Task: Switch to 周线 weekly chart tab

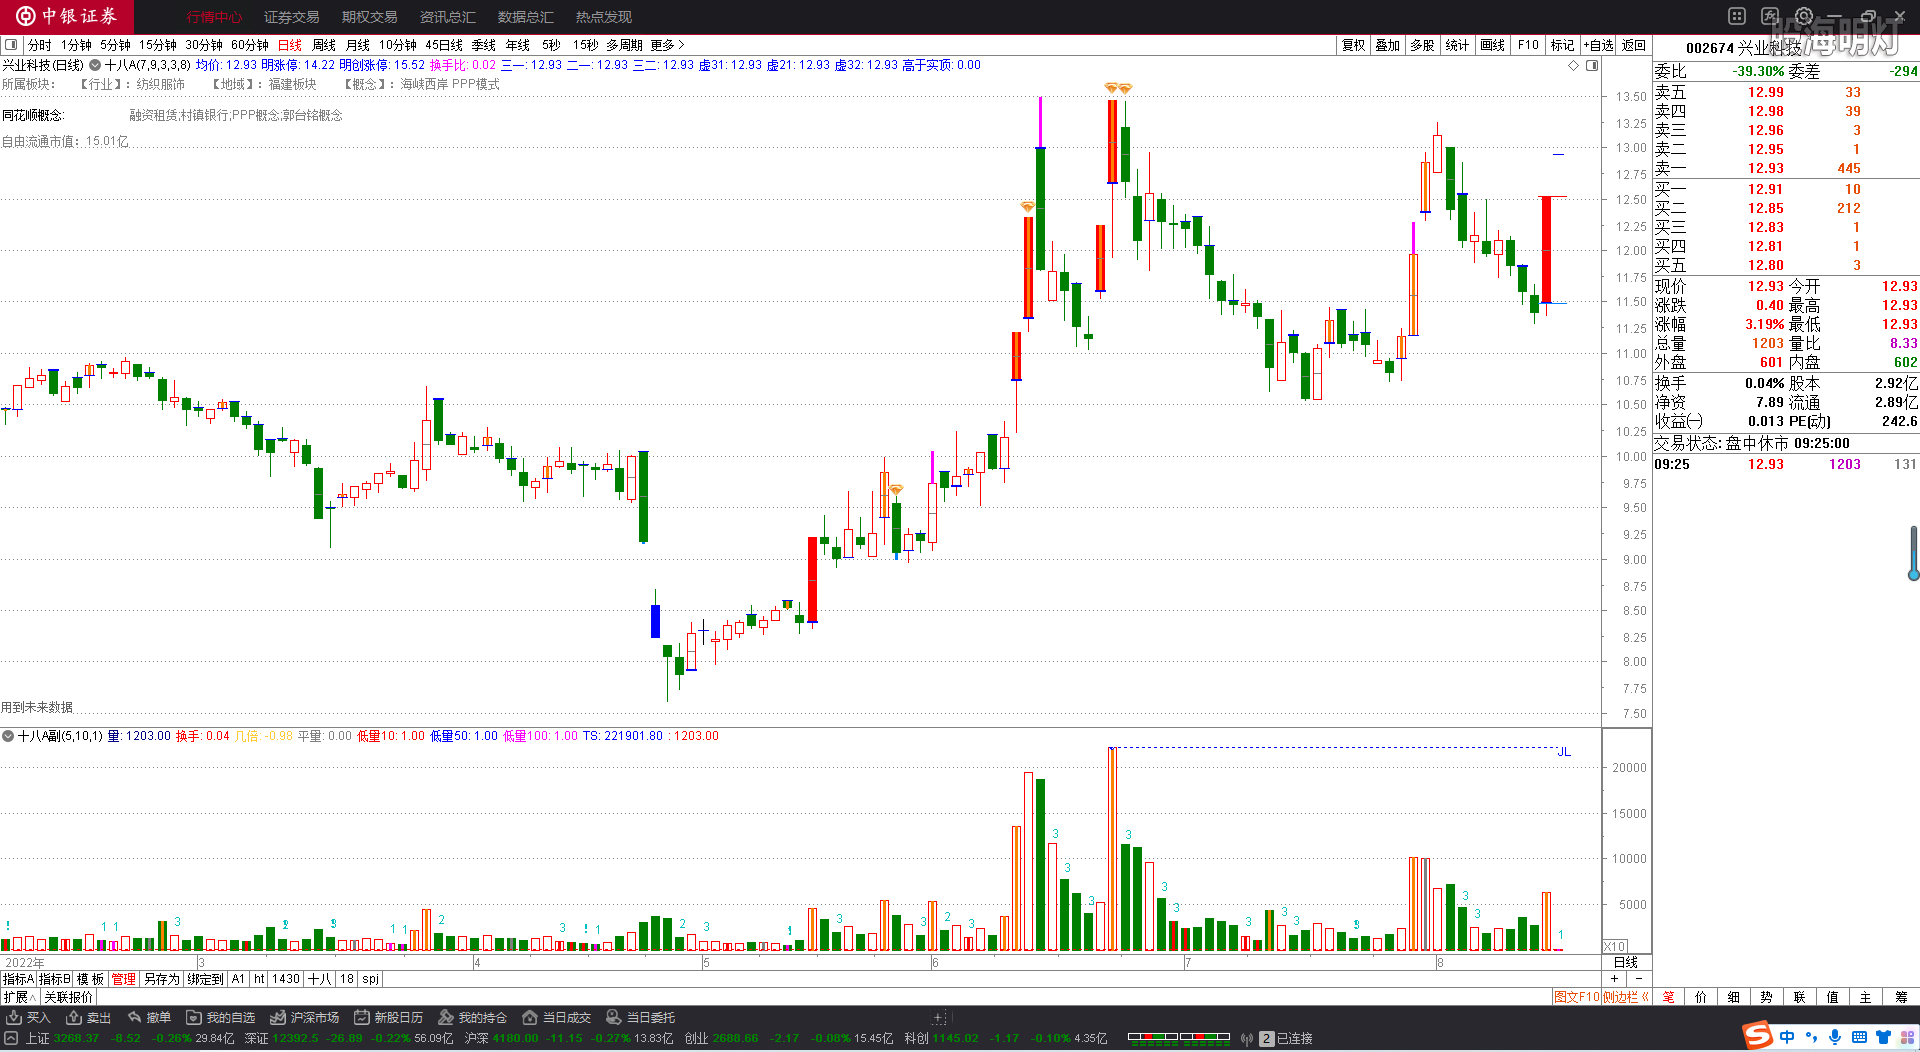Action: tap(324, 45)
